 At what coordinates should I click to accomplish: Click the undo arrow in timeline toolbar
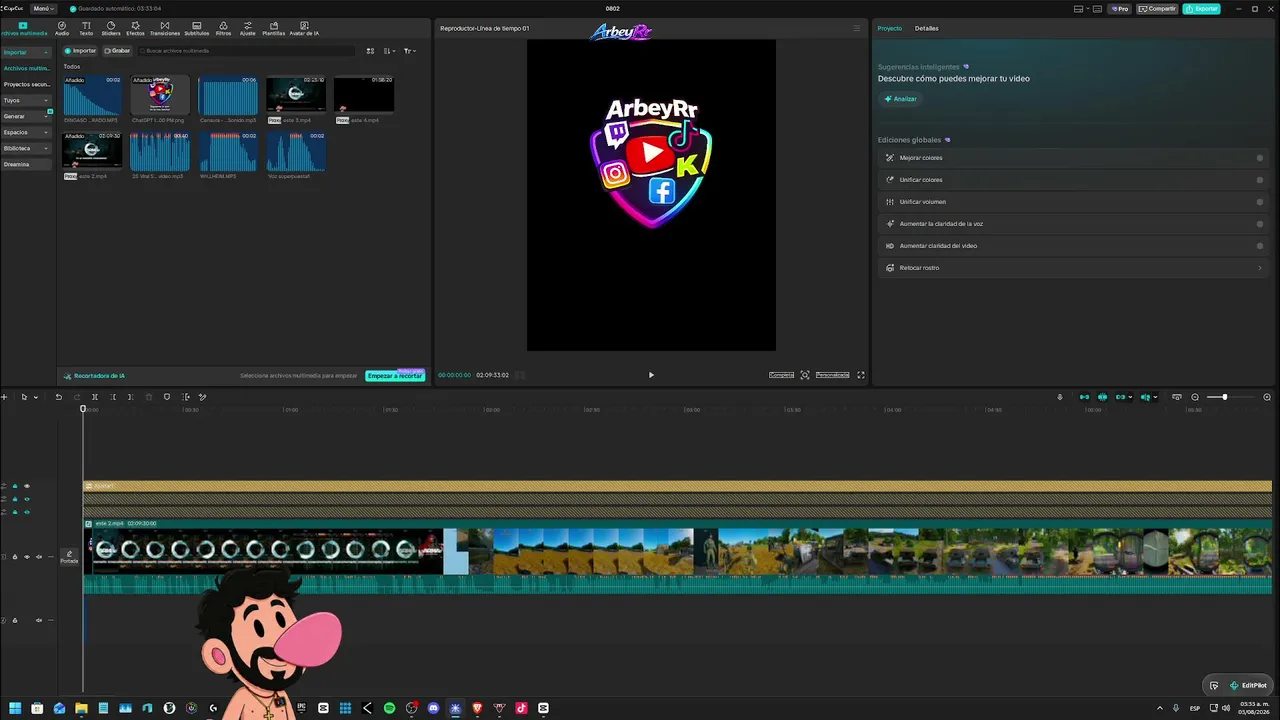tap(58, 397)
